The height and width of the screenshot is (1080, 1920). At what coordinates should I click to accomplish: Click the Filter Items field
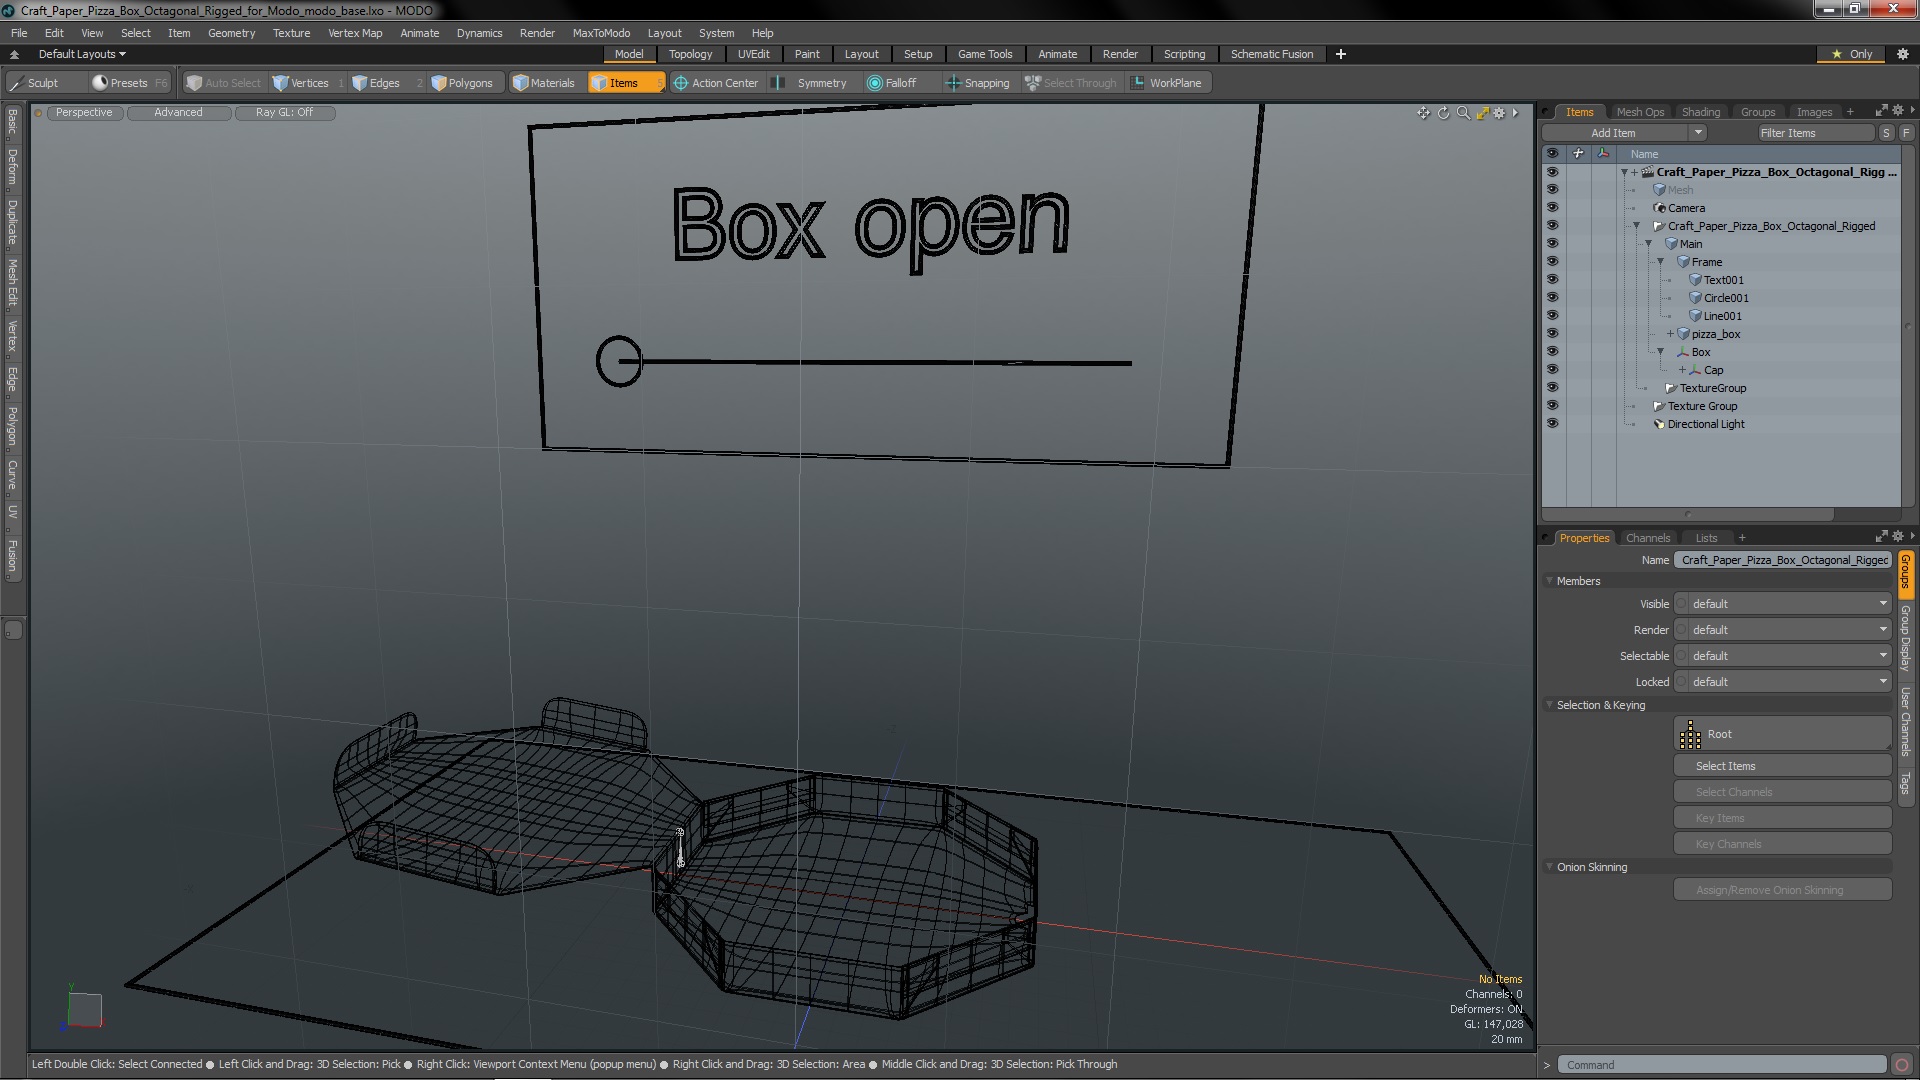1816,133
